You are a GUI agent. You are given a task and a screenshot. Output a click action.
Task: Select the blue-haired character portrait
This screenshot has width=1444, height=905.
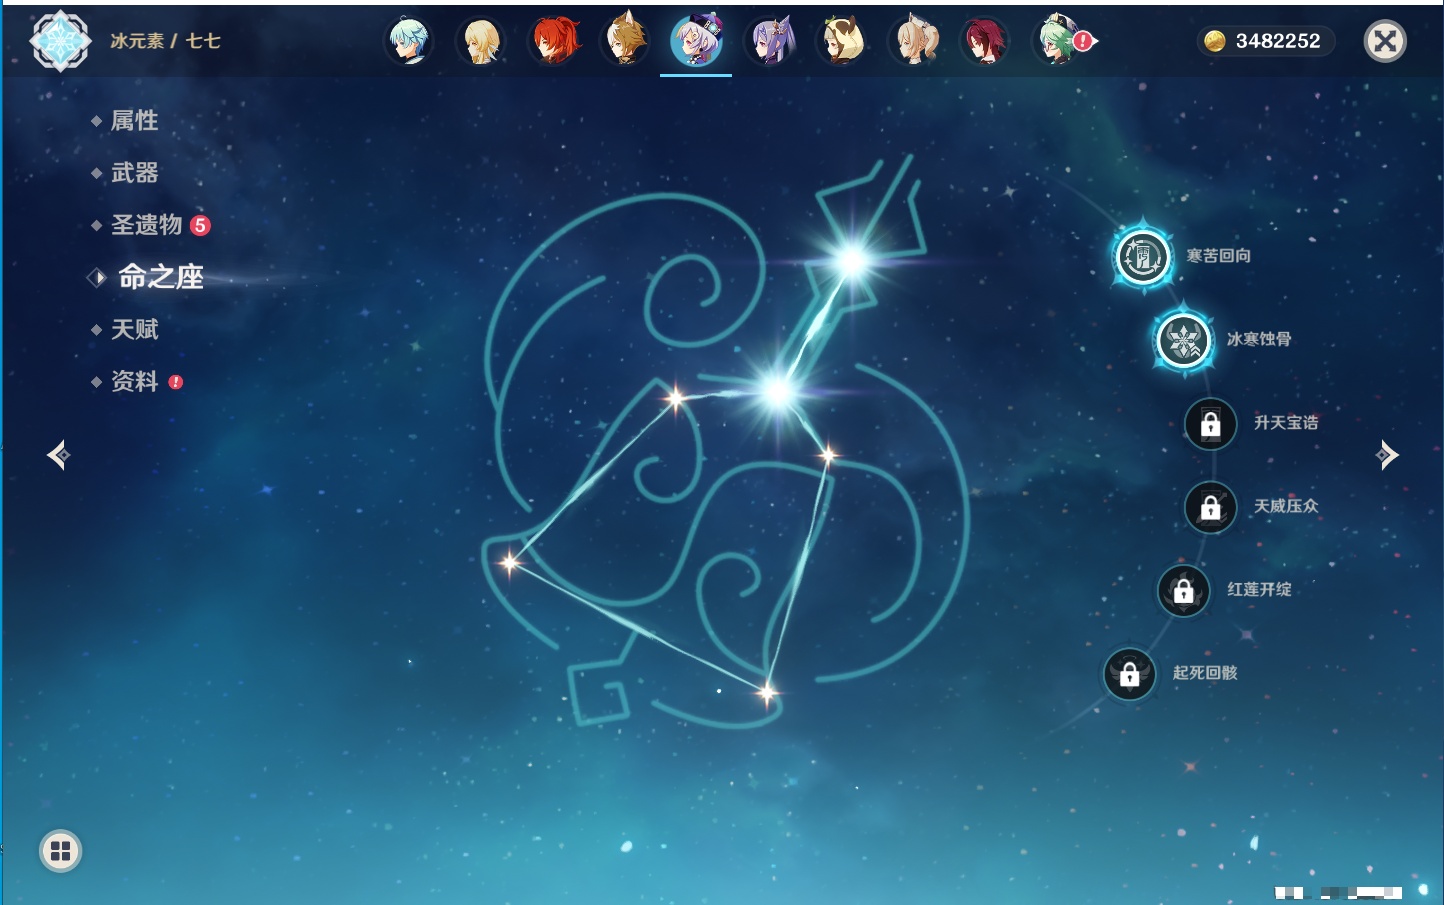point(409,41)
